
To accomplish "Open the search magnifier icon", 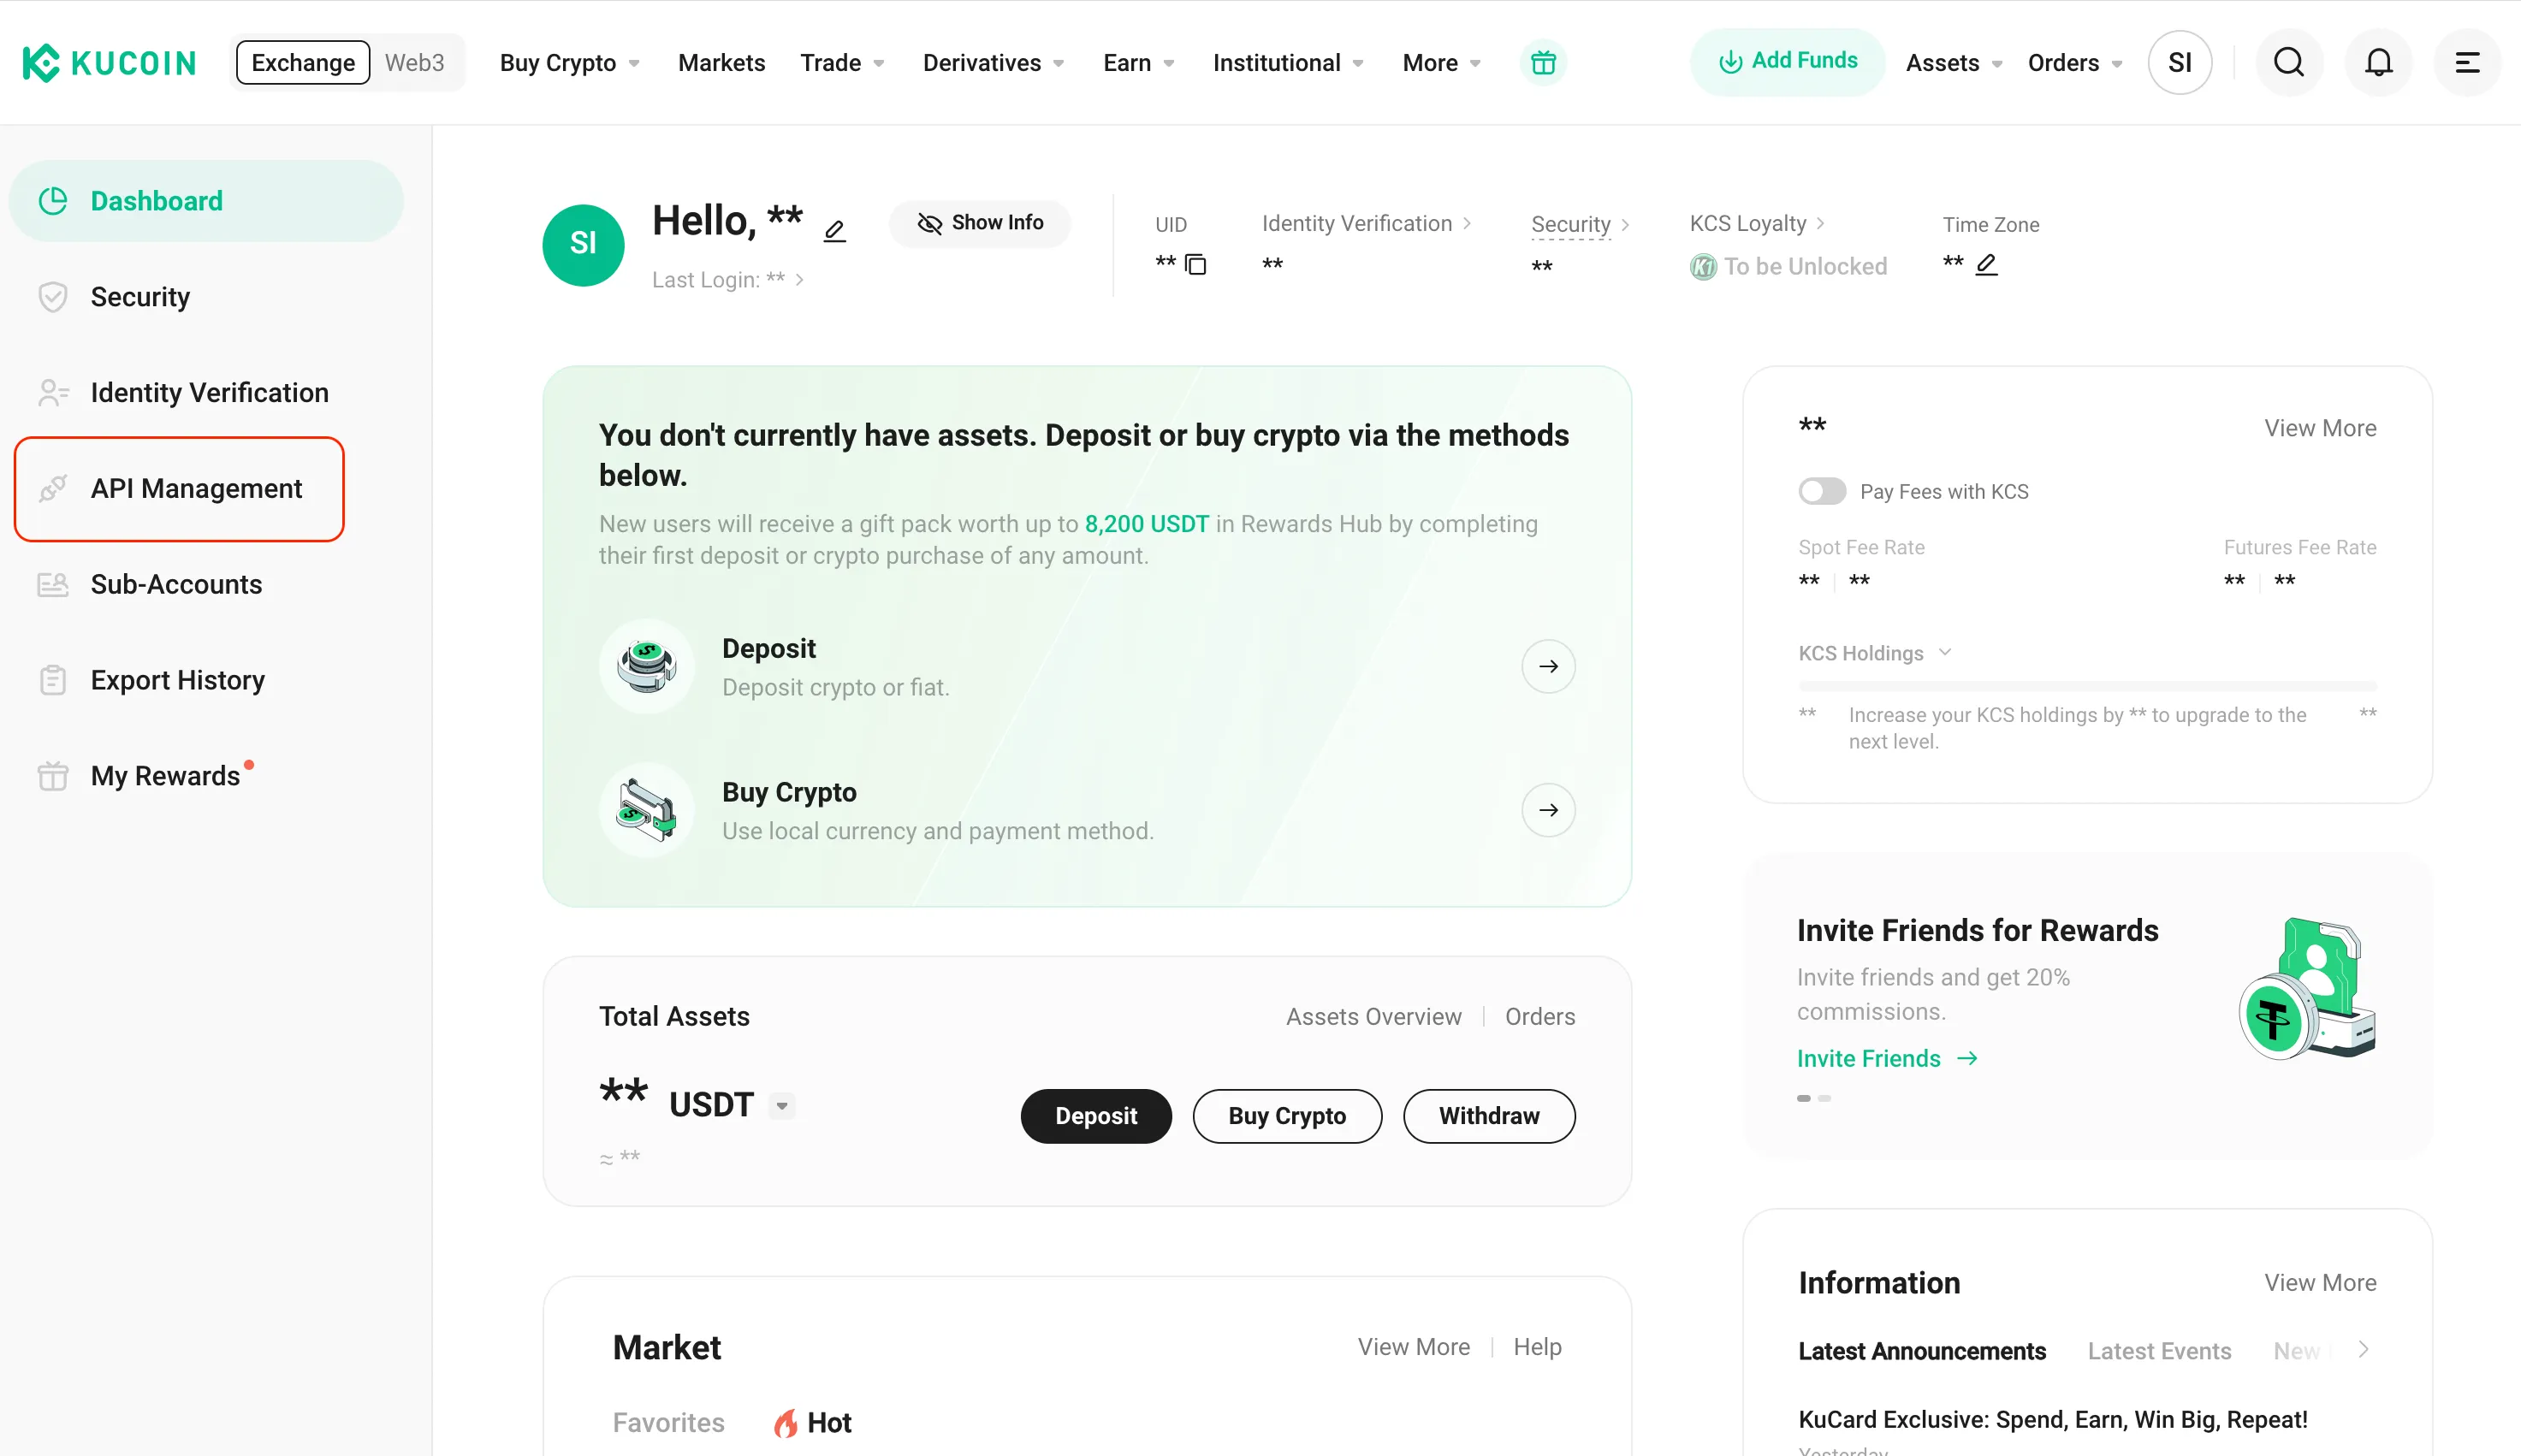I will point(2289,63).
